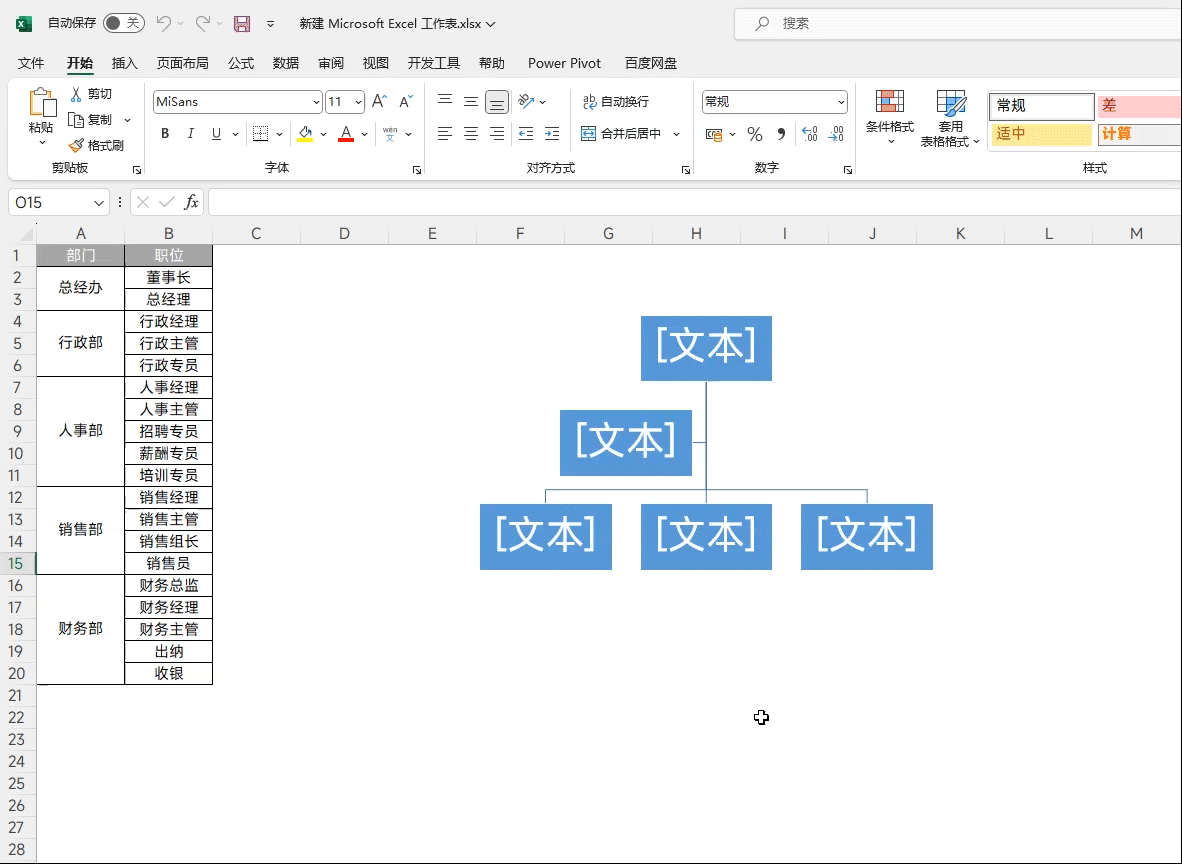Select the 常规 Normal cell style
The height and width of the screenshot is (864, 1182).
tap(1041, 106)
